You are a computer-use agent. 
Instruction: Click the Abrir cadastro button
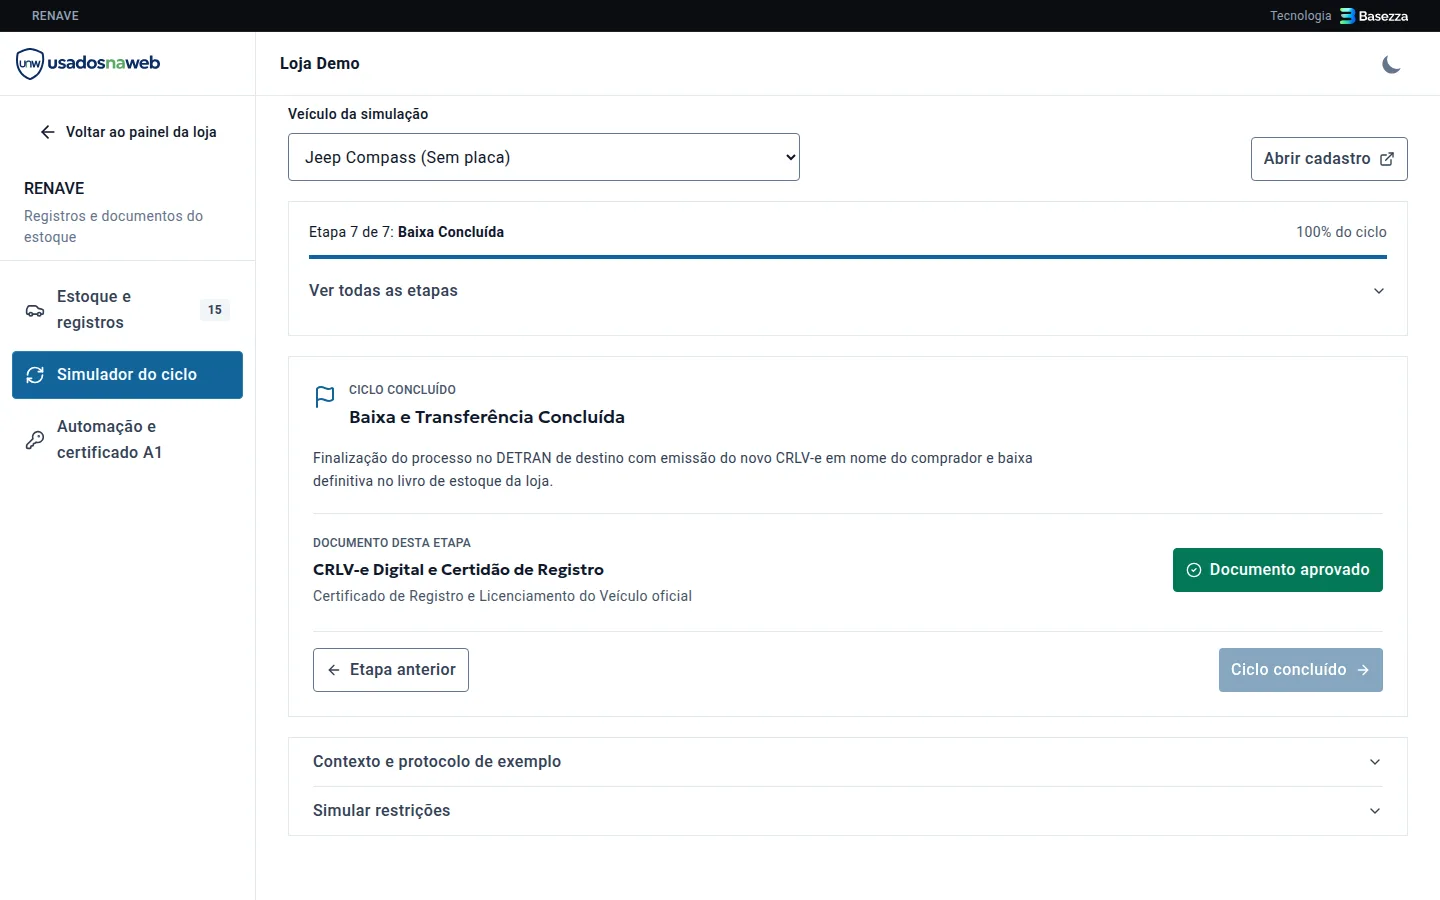(x=1329, y=159)
